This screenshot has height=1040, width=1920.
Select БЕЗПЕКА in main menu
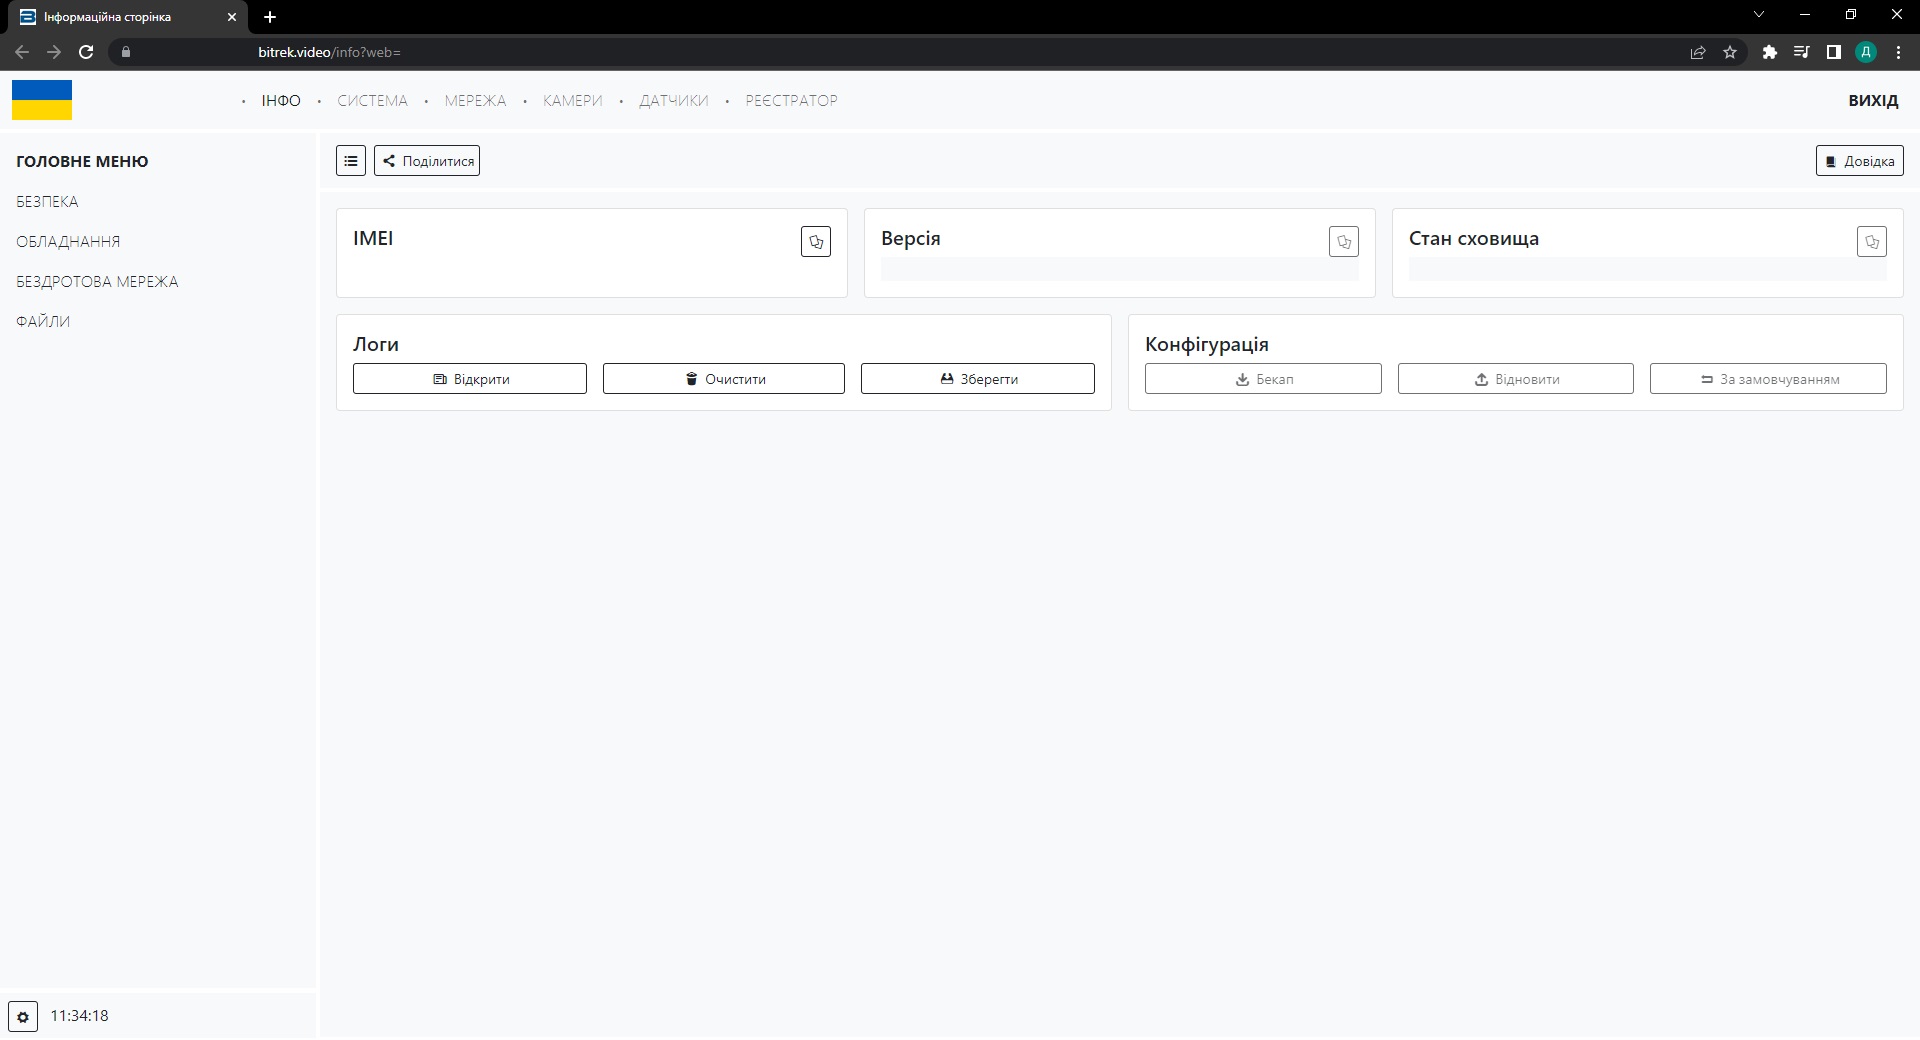(47, 202)
